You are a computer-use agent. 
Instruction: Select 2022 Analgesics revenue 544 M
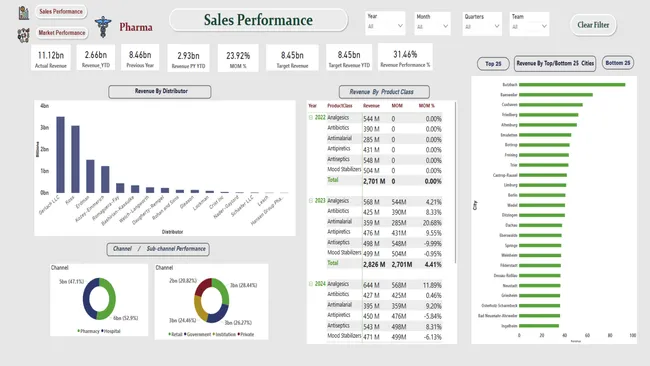(371, 119)
